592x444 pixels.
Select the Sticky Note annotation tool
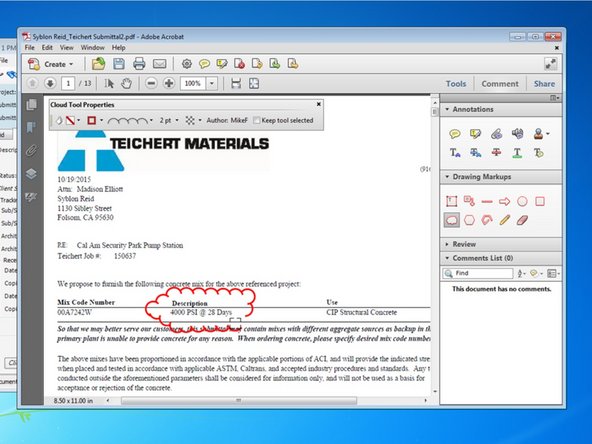(455, 134)
